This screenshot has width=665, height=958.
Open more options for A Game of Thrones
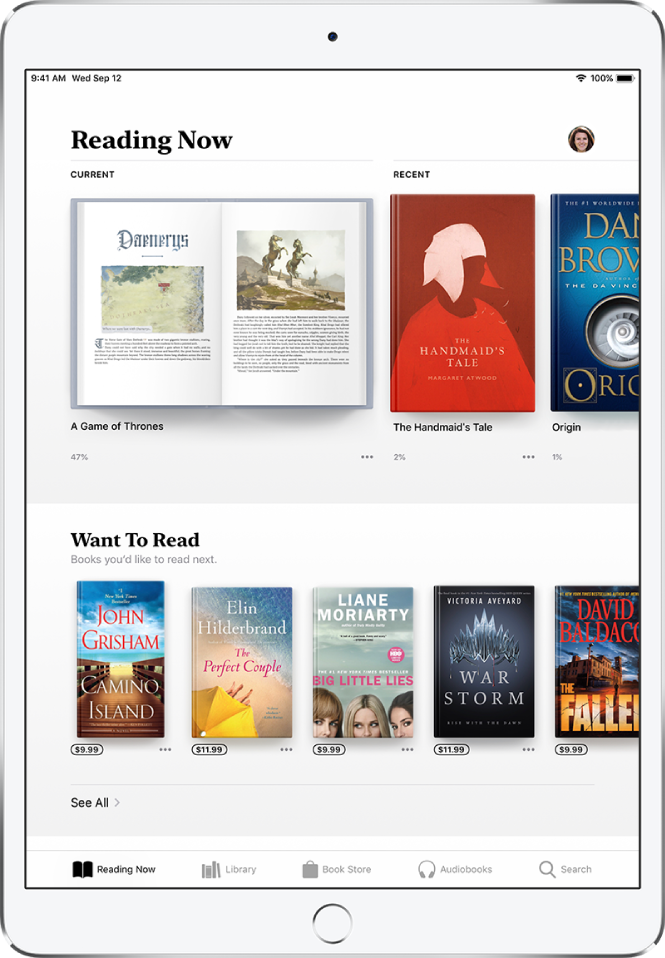[x=367, y=456]
